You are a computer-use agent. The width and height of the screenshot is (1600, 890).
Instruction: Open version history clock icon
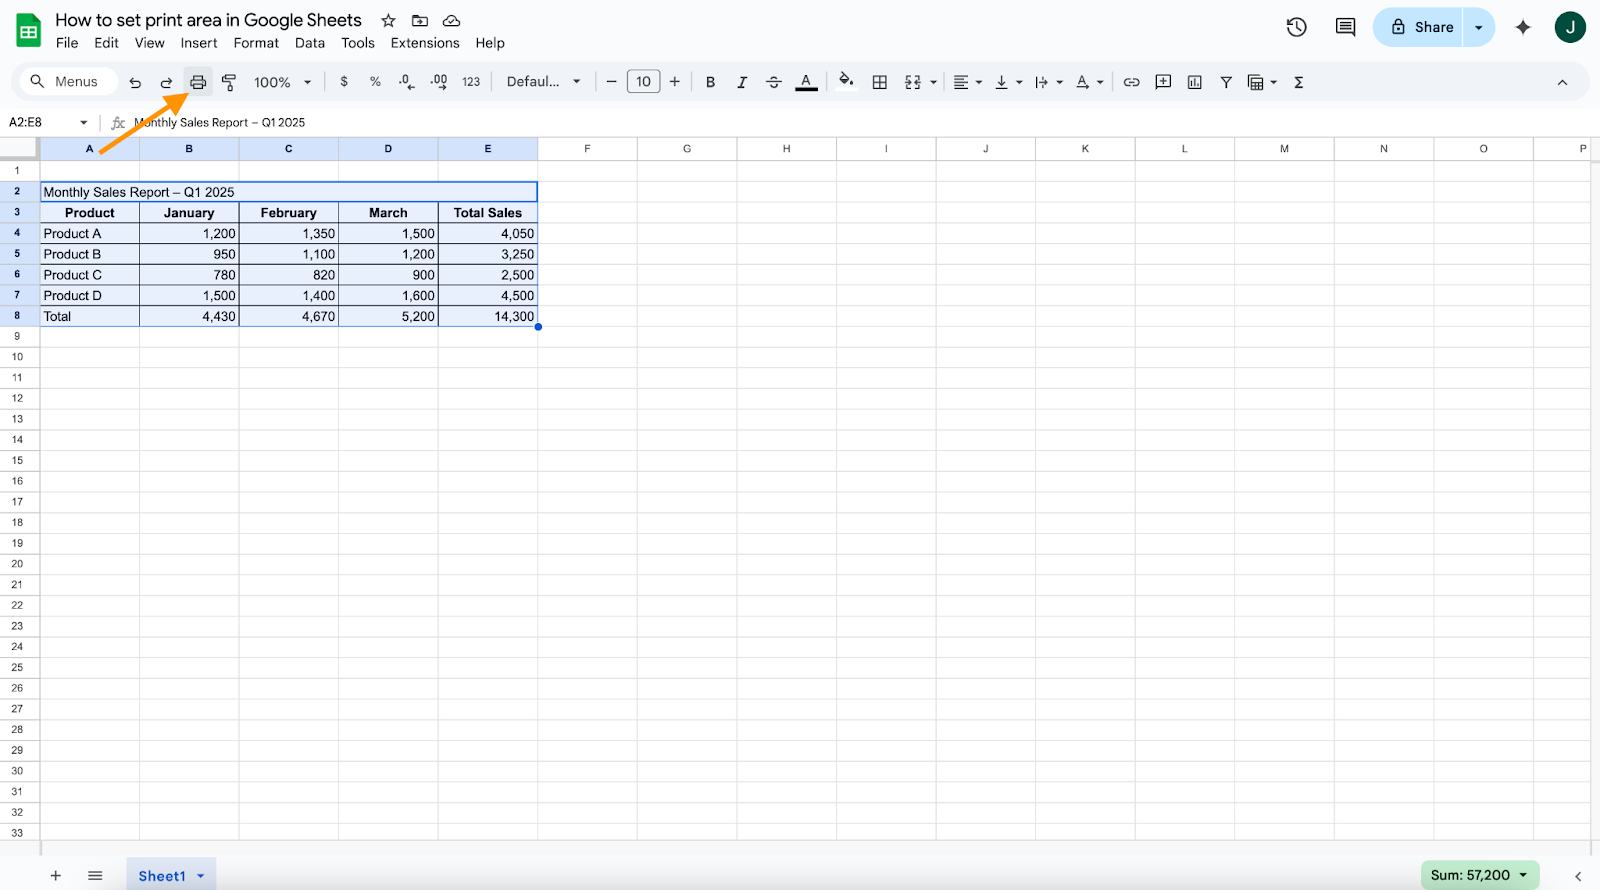click(1297, 27)
